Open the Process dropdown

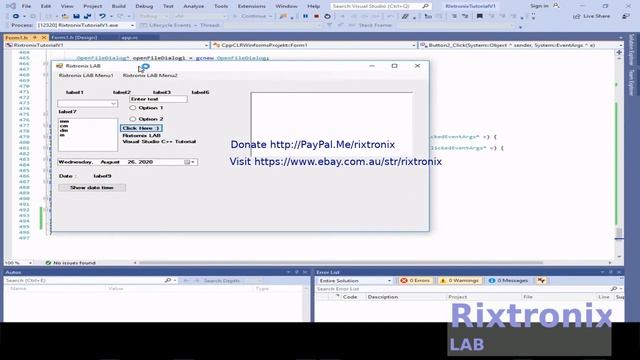[x=132, y=25]
